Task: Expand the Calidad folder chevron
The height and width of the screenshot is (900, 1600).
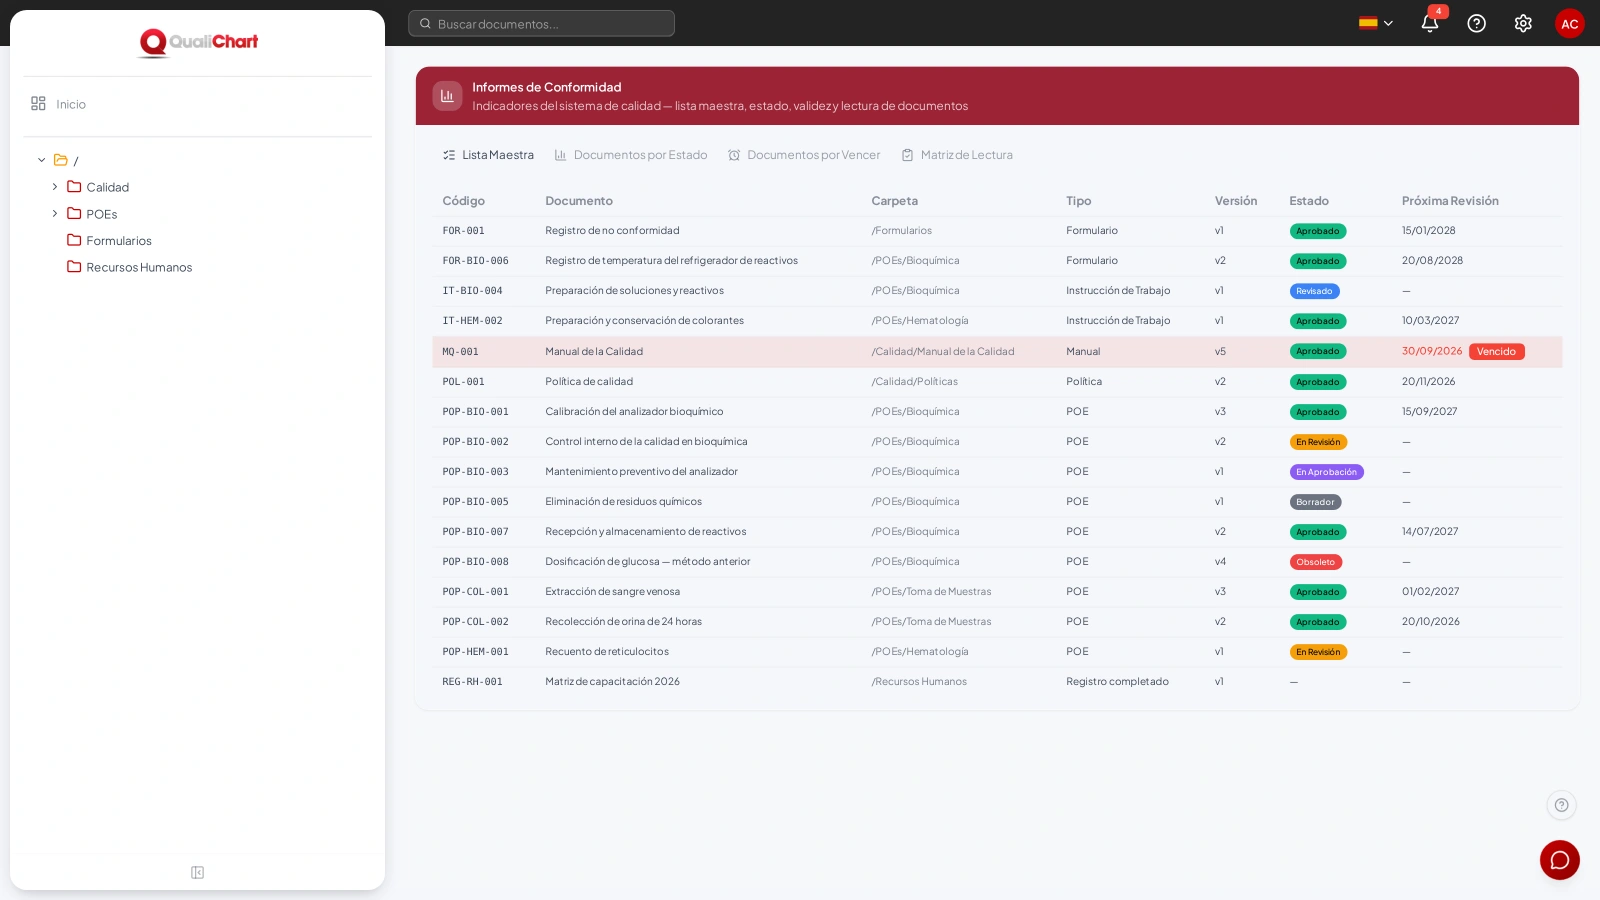Action: (x=55, y=187)
